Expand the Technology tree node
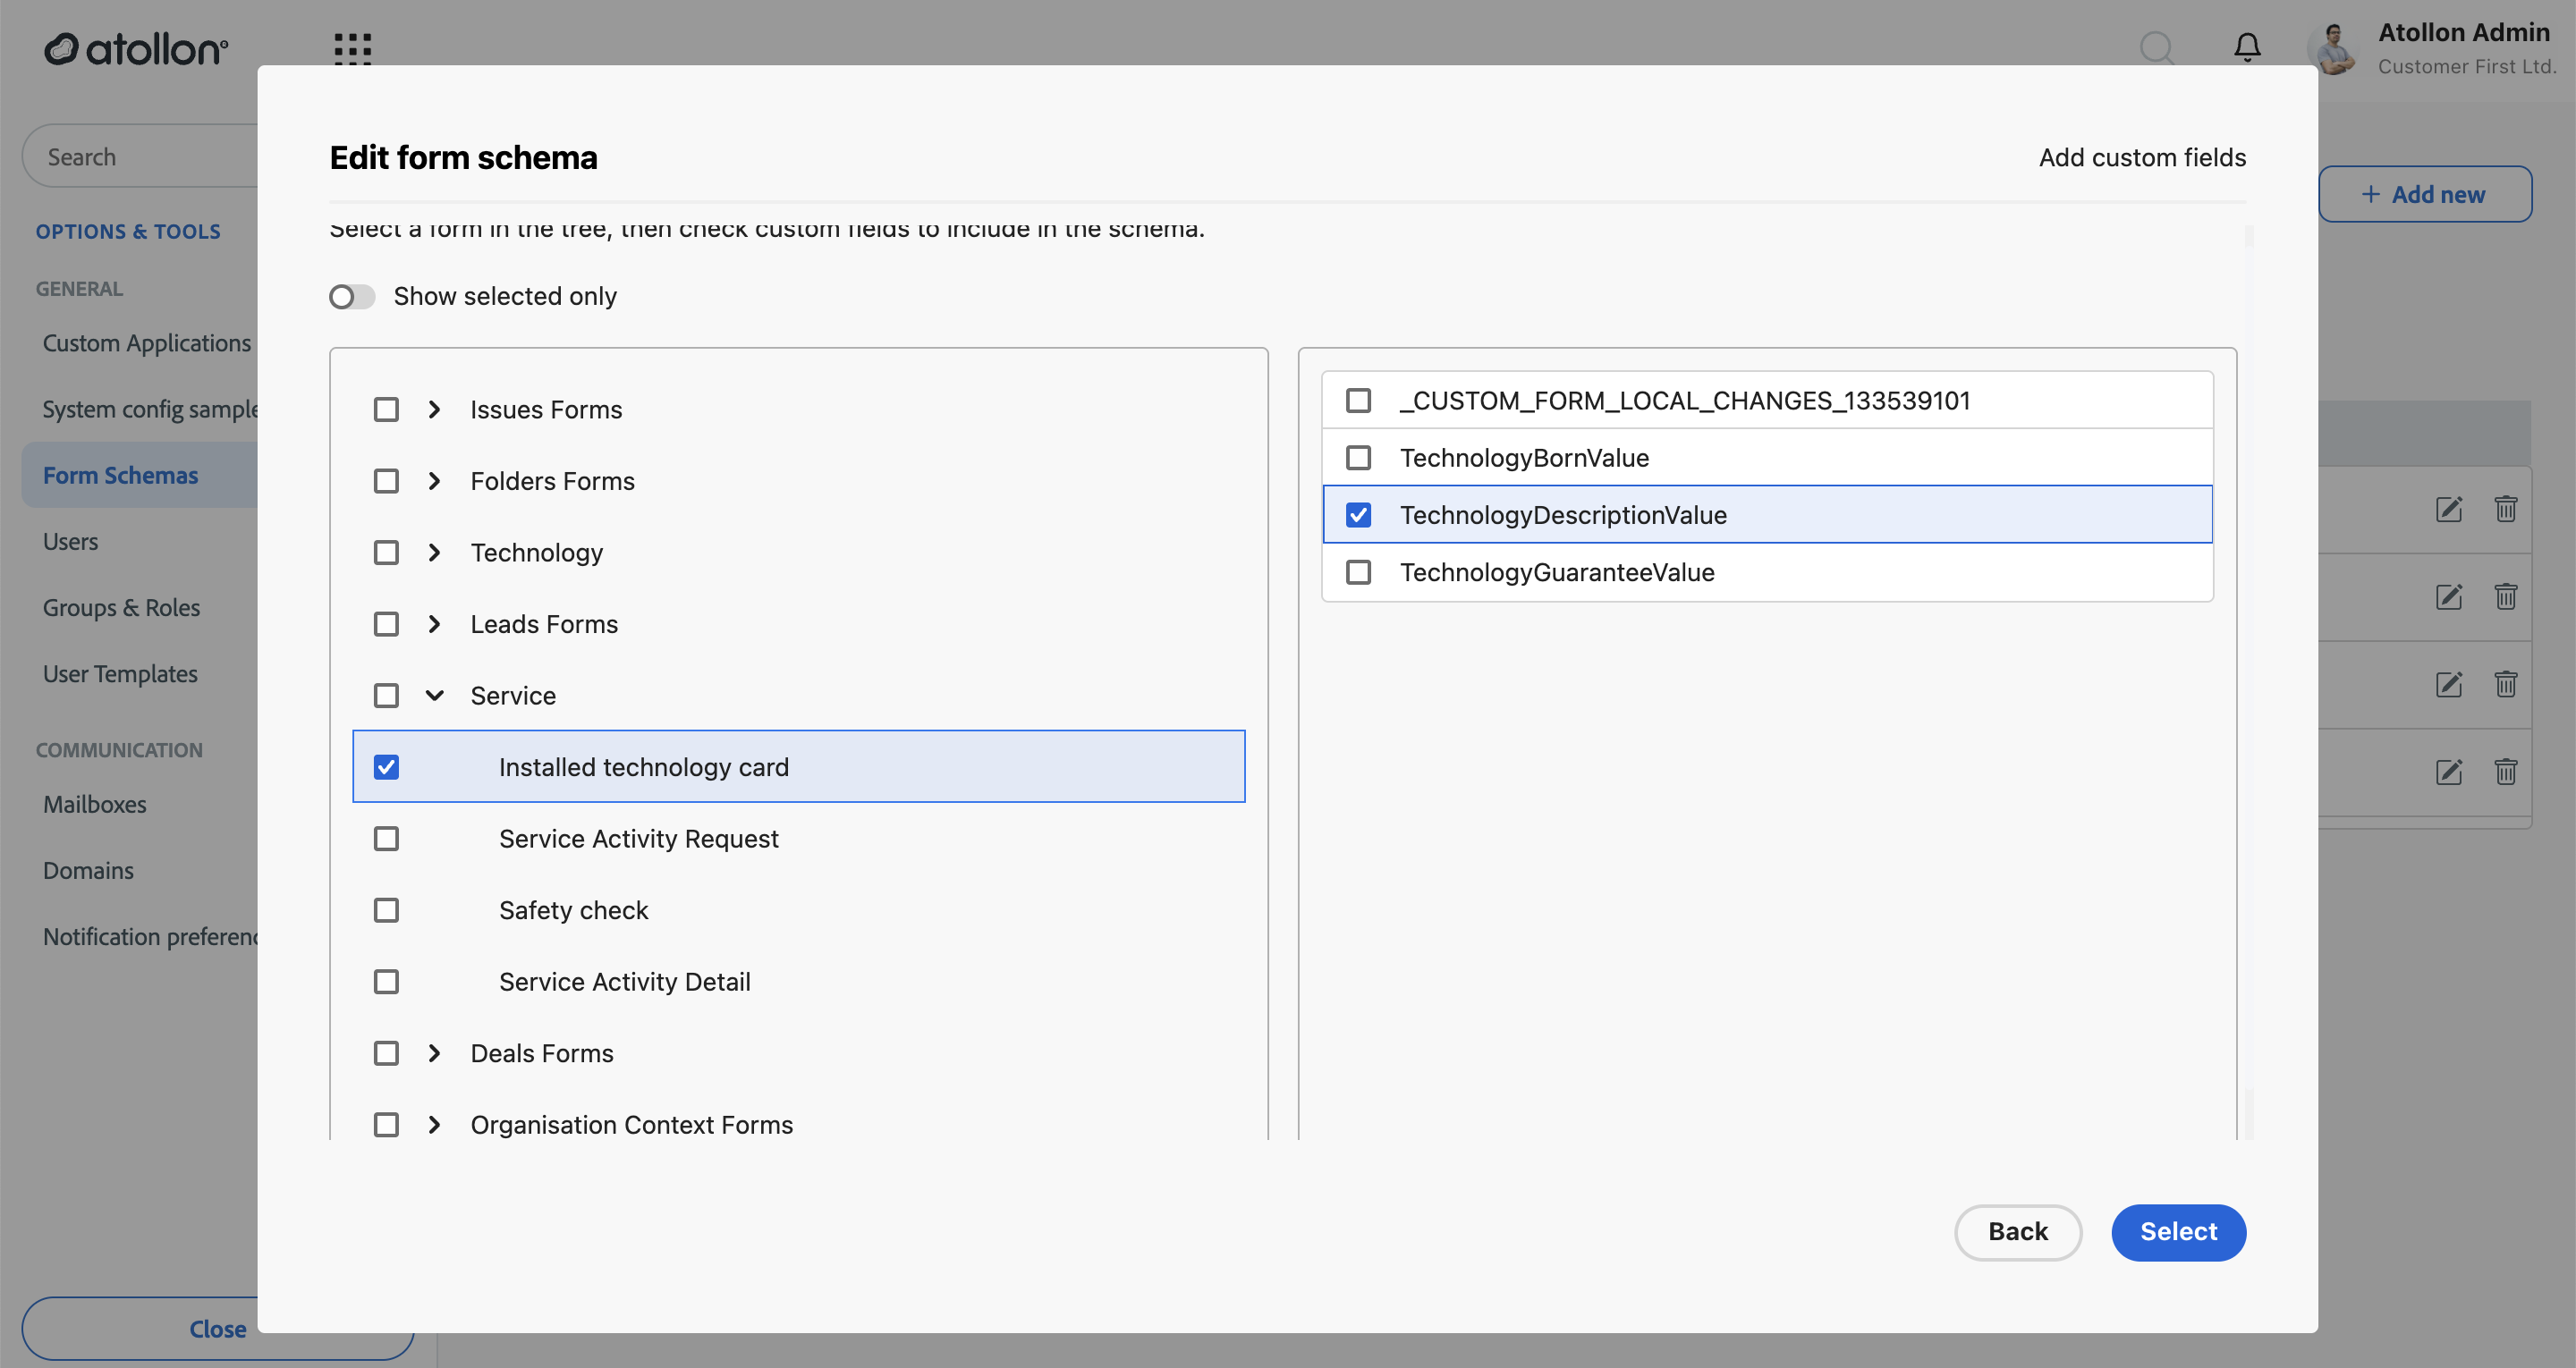This screenshot has width=2576, height=1368. coord(434,553)
